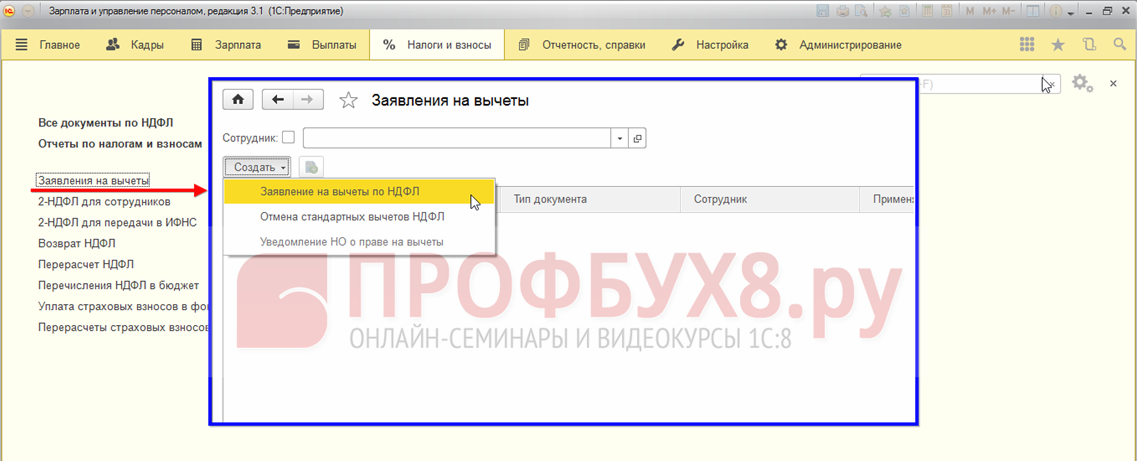Click the favorites page-star icon in title bar
Viewport: 1137px width, 461px height.
tap(904, 12)
